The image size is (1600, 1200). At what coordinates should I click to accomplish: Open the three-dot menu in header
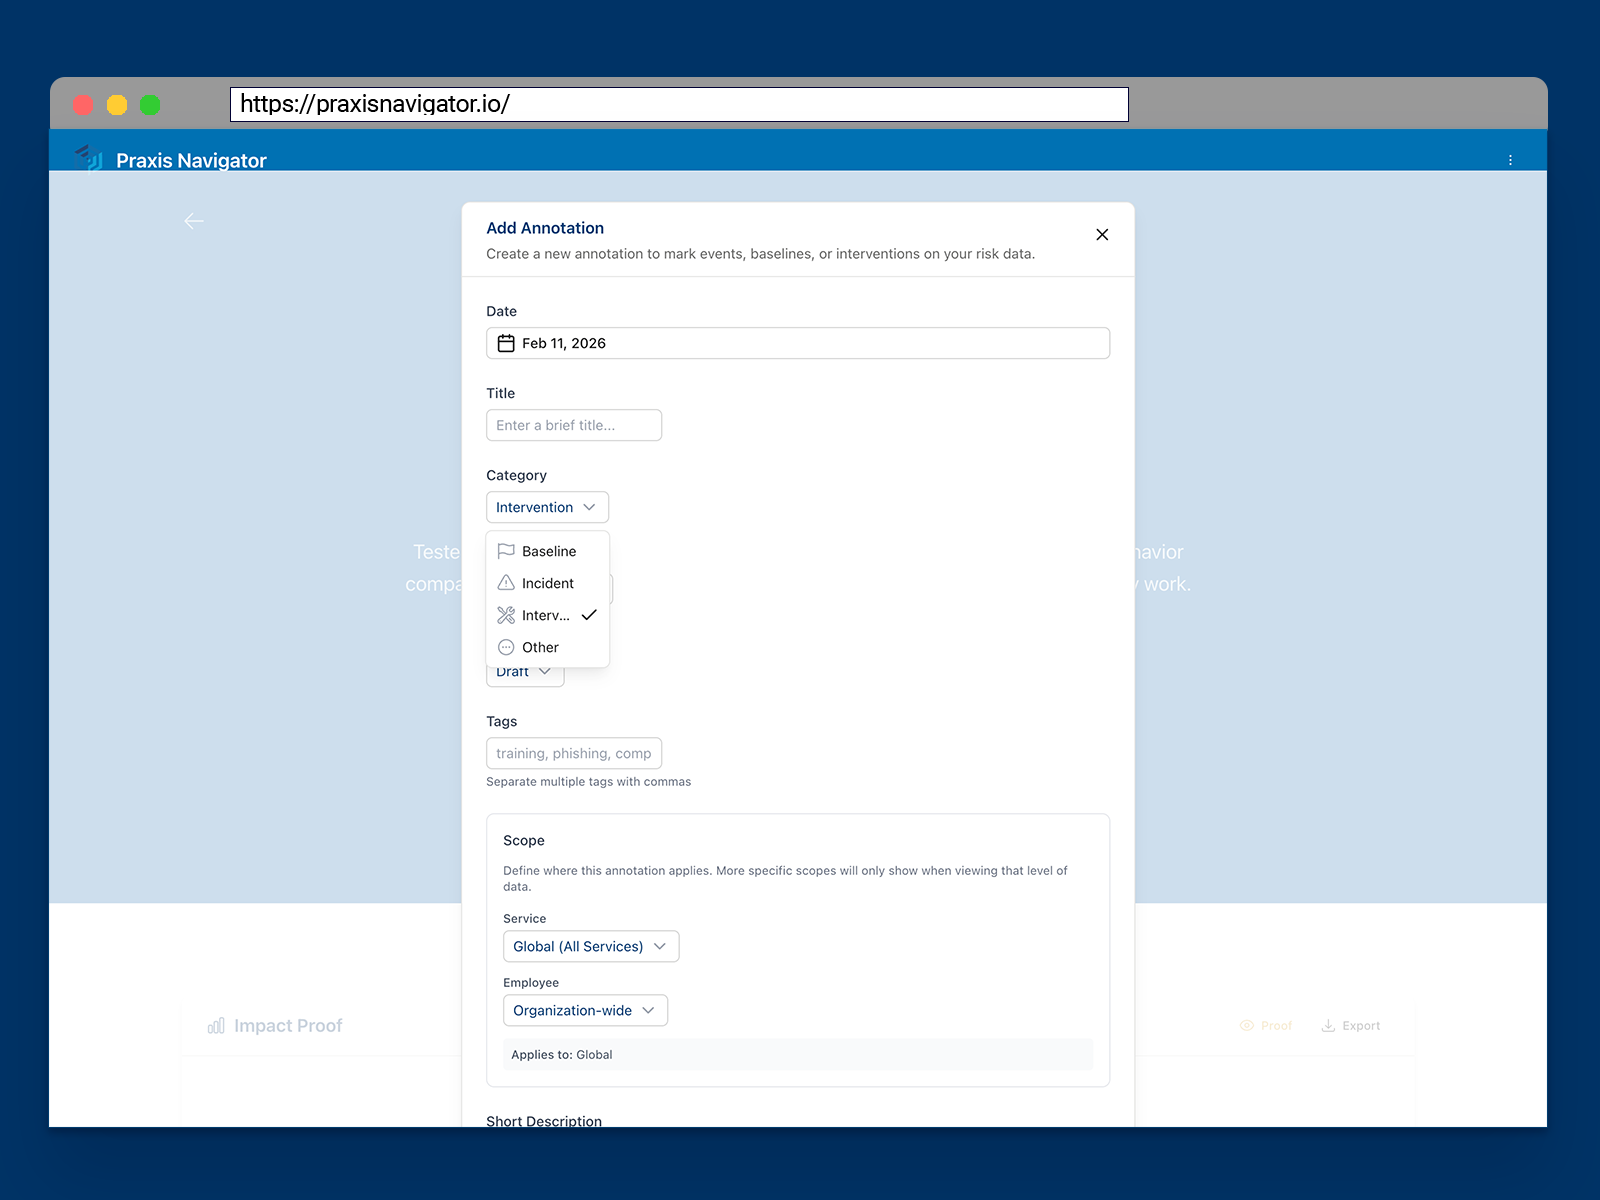pyautogui.click(x=1510, y=160)
